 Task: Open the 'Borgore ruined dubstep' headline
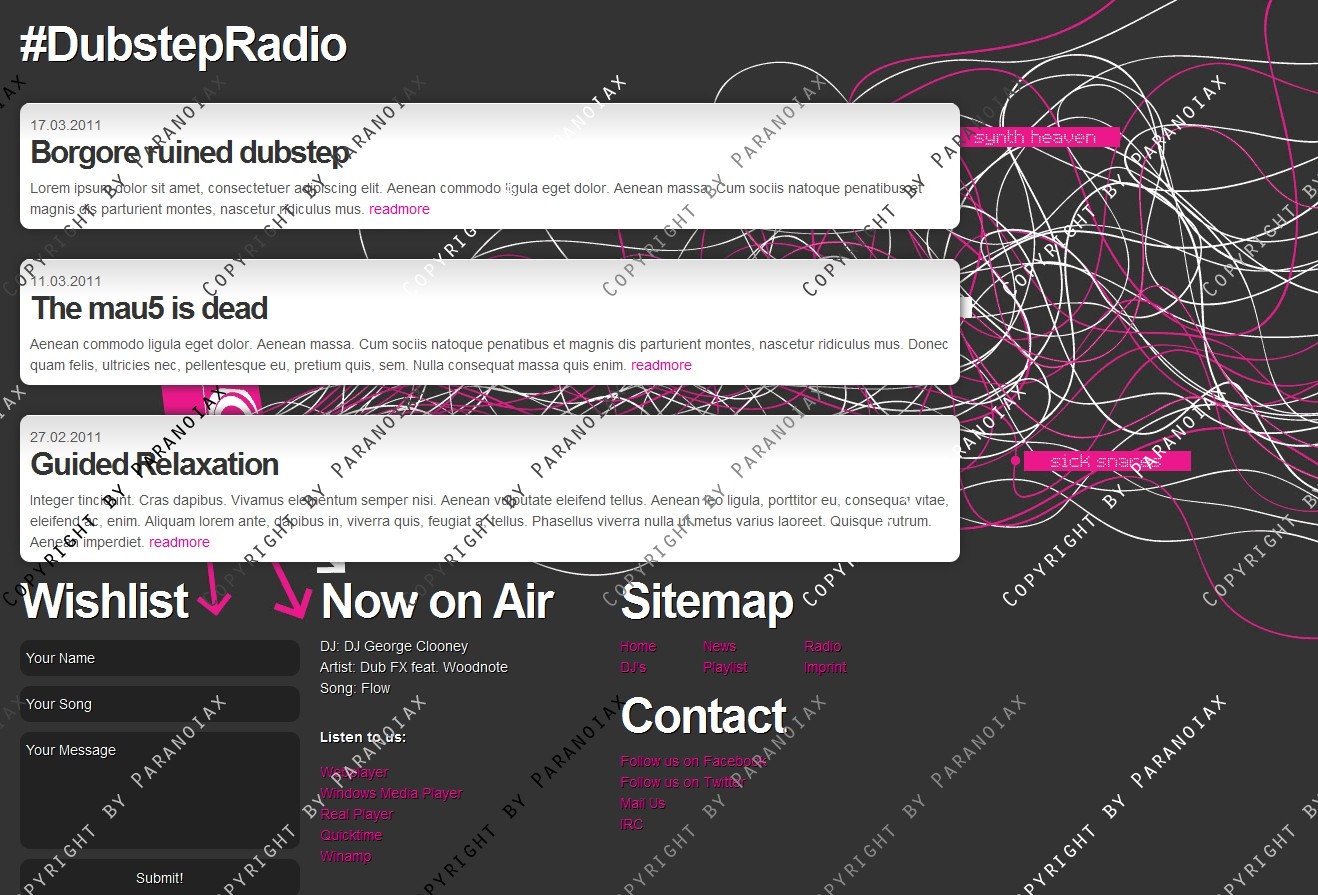(x=190, y=152)
